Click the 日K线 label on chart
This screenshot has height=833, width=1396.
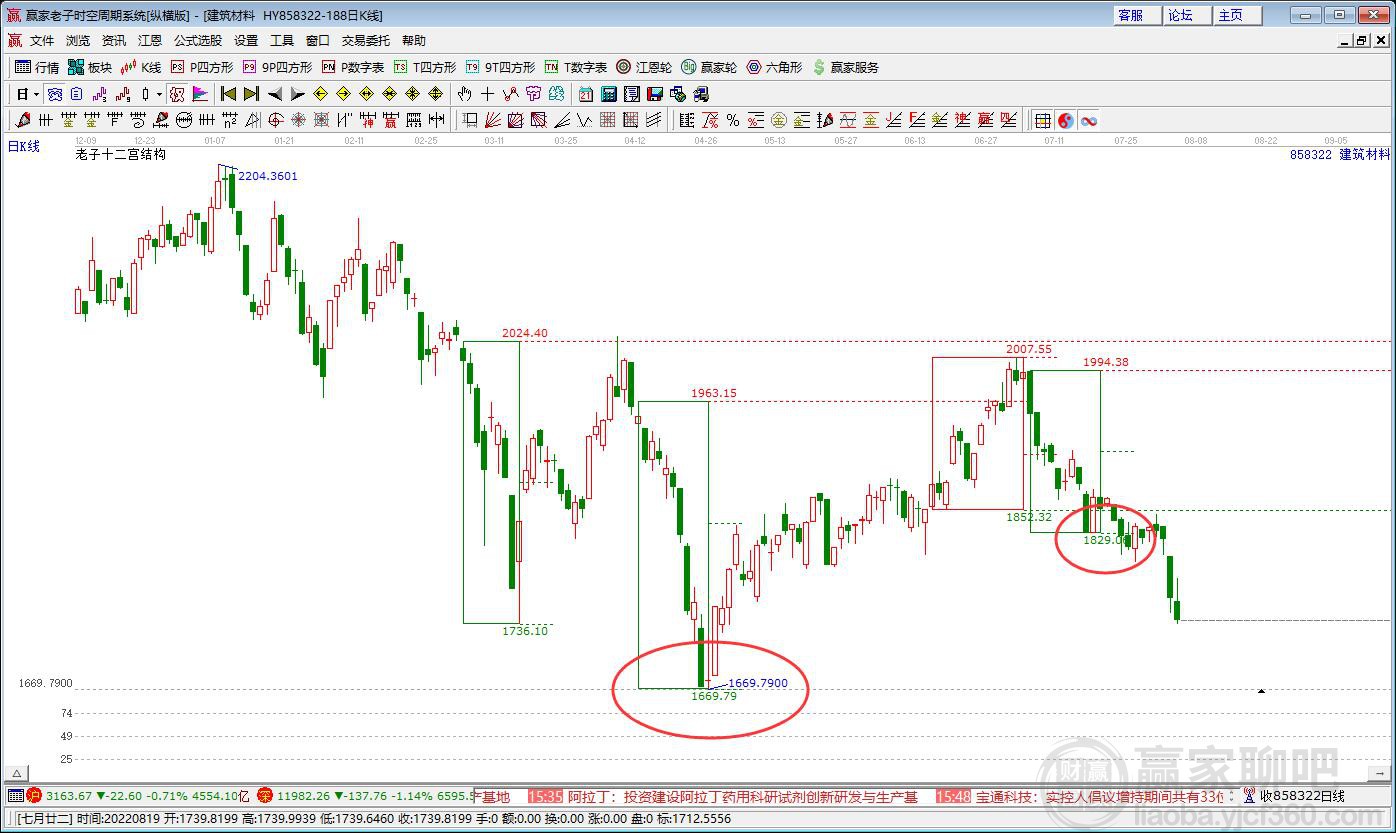coord(24,147)
